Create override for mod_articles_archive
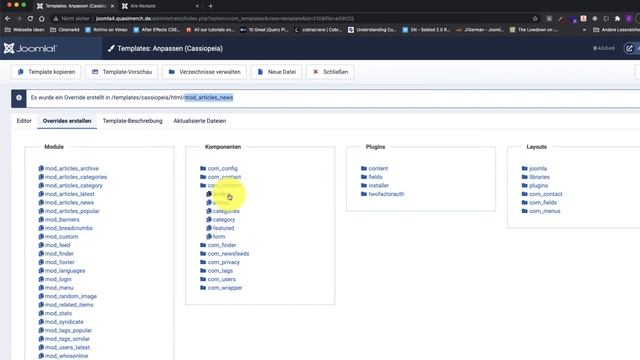Viewport: 640px width, 360px height. (x=69, y=168)
